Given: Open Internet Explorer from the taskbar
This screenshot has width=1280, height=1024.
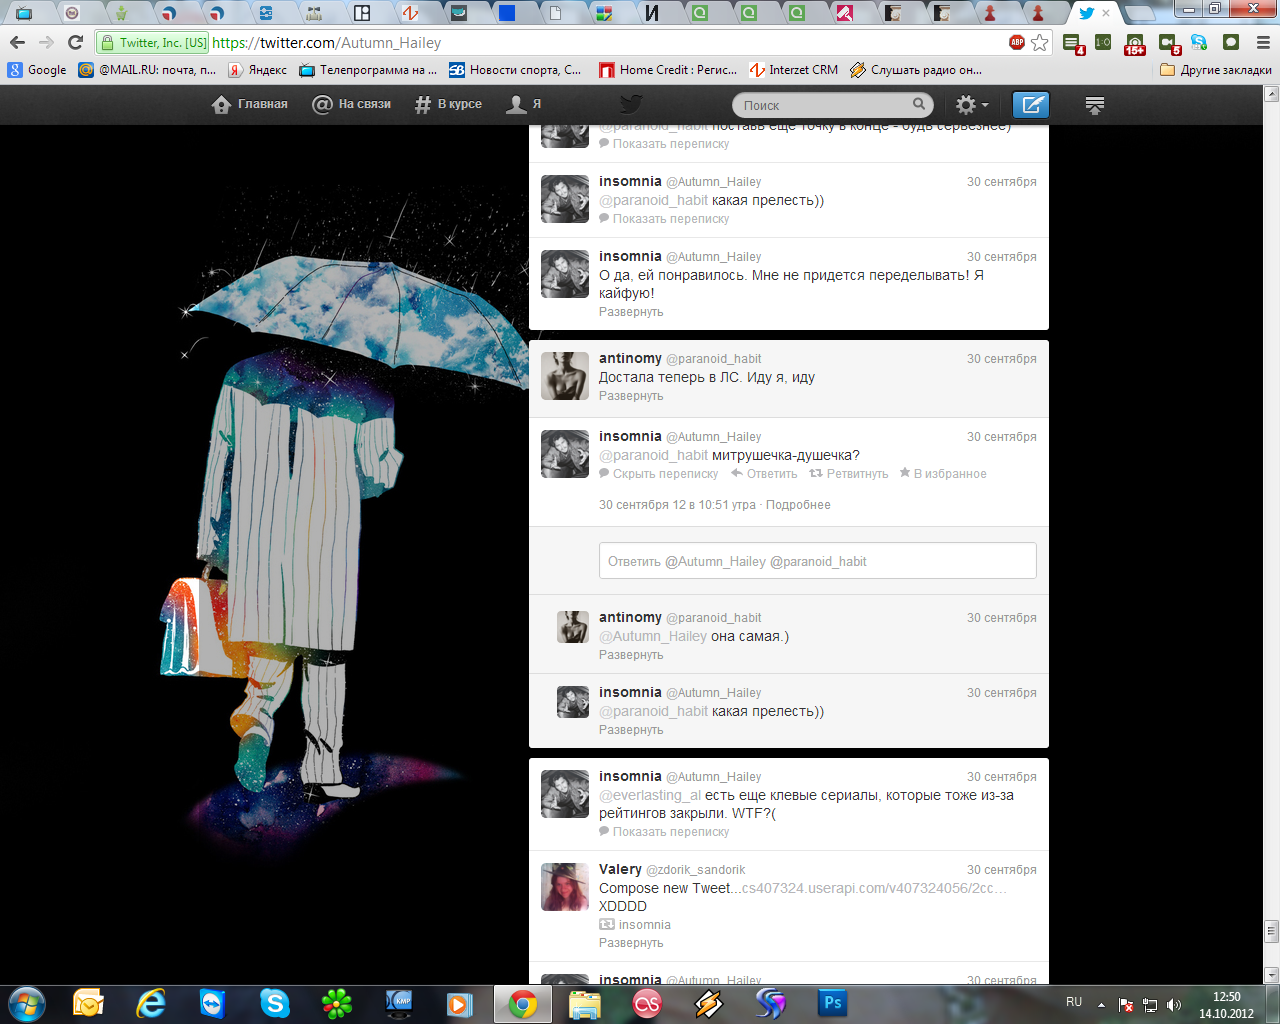Looking at the screenshot, I should (x=151, y=1003).
